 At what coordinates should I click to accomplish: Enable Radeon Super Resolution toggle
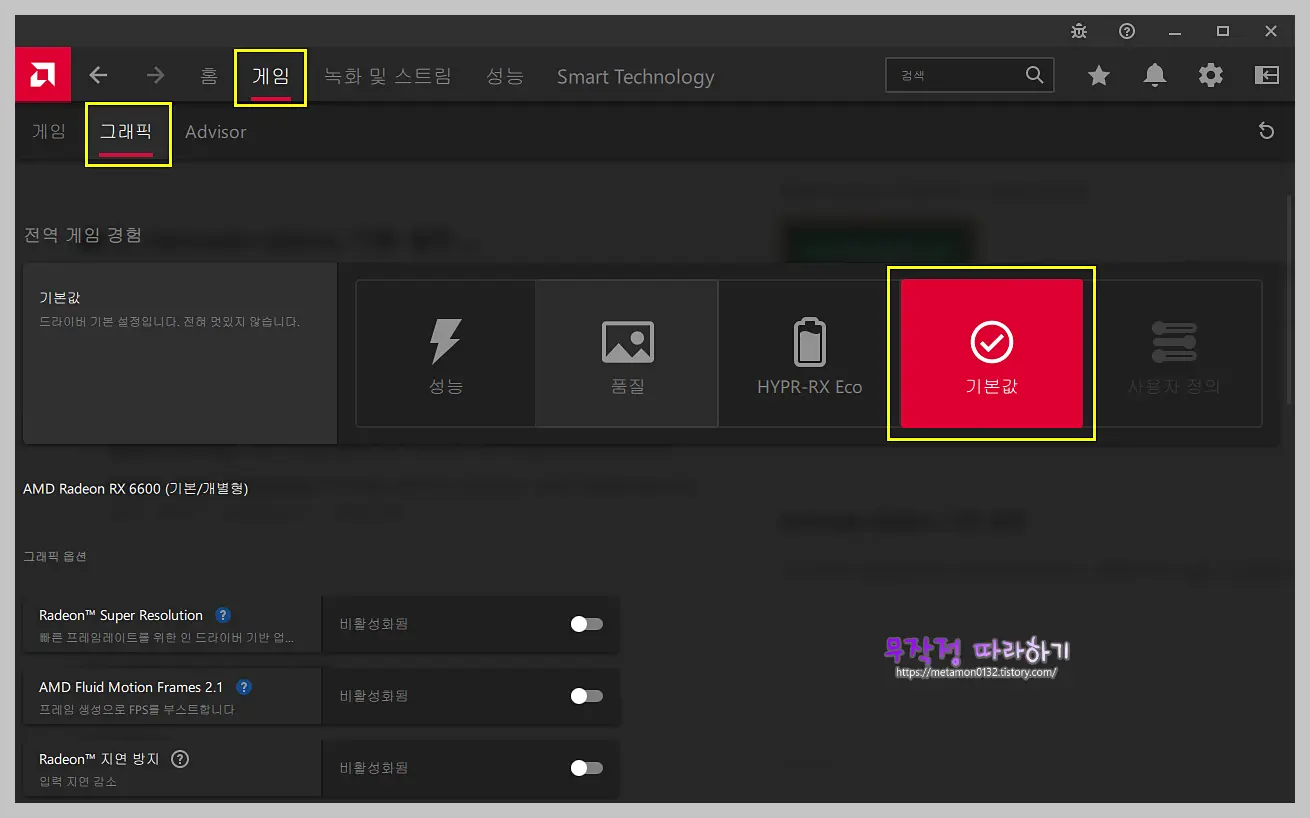pos(586,624)
